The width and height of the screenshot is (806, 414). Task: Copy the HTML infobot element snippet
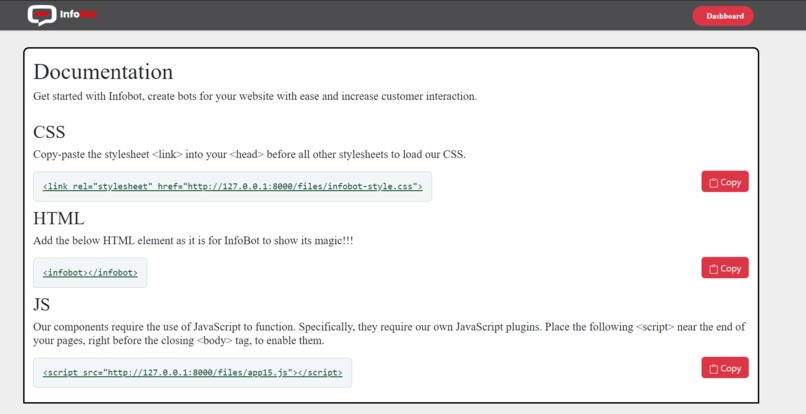click(725, 268)
